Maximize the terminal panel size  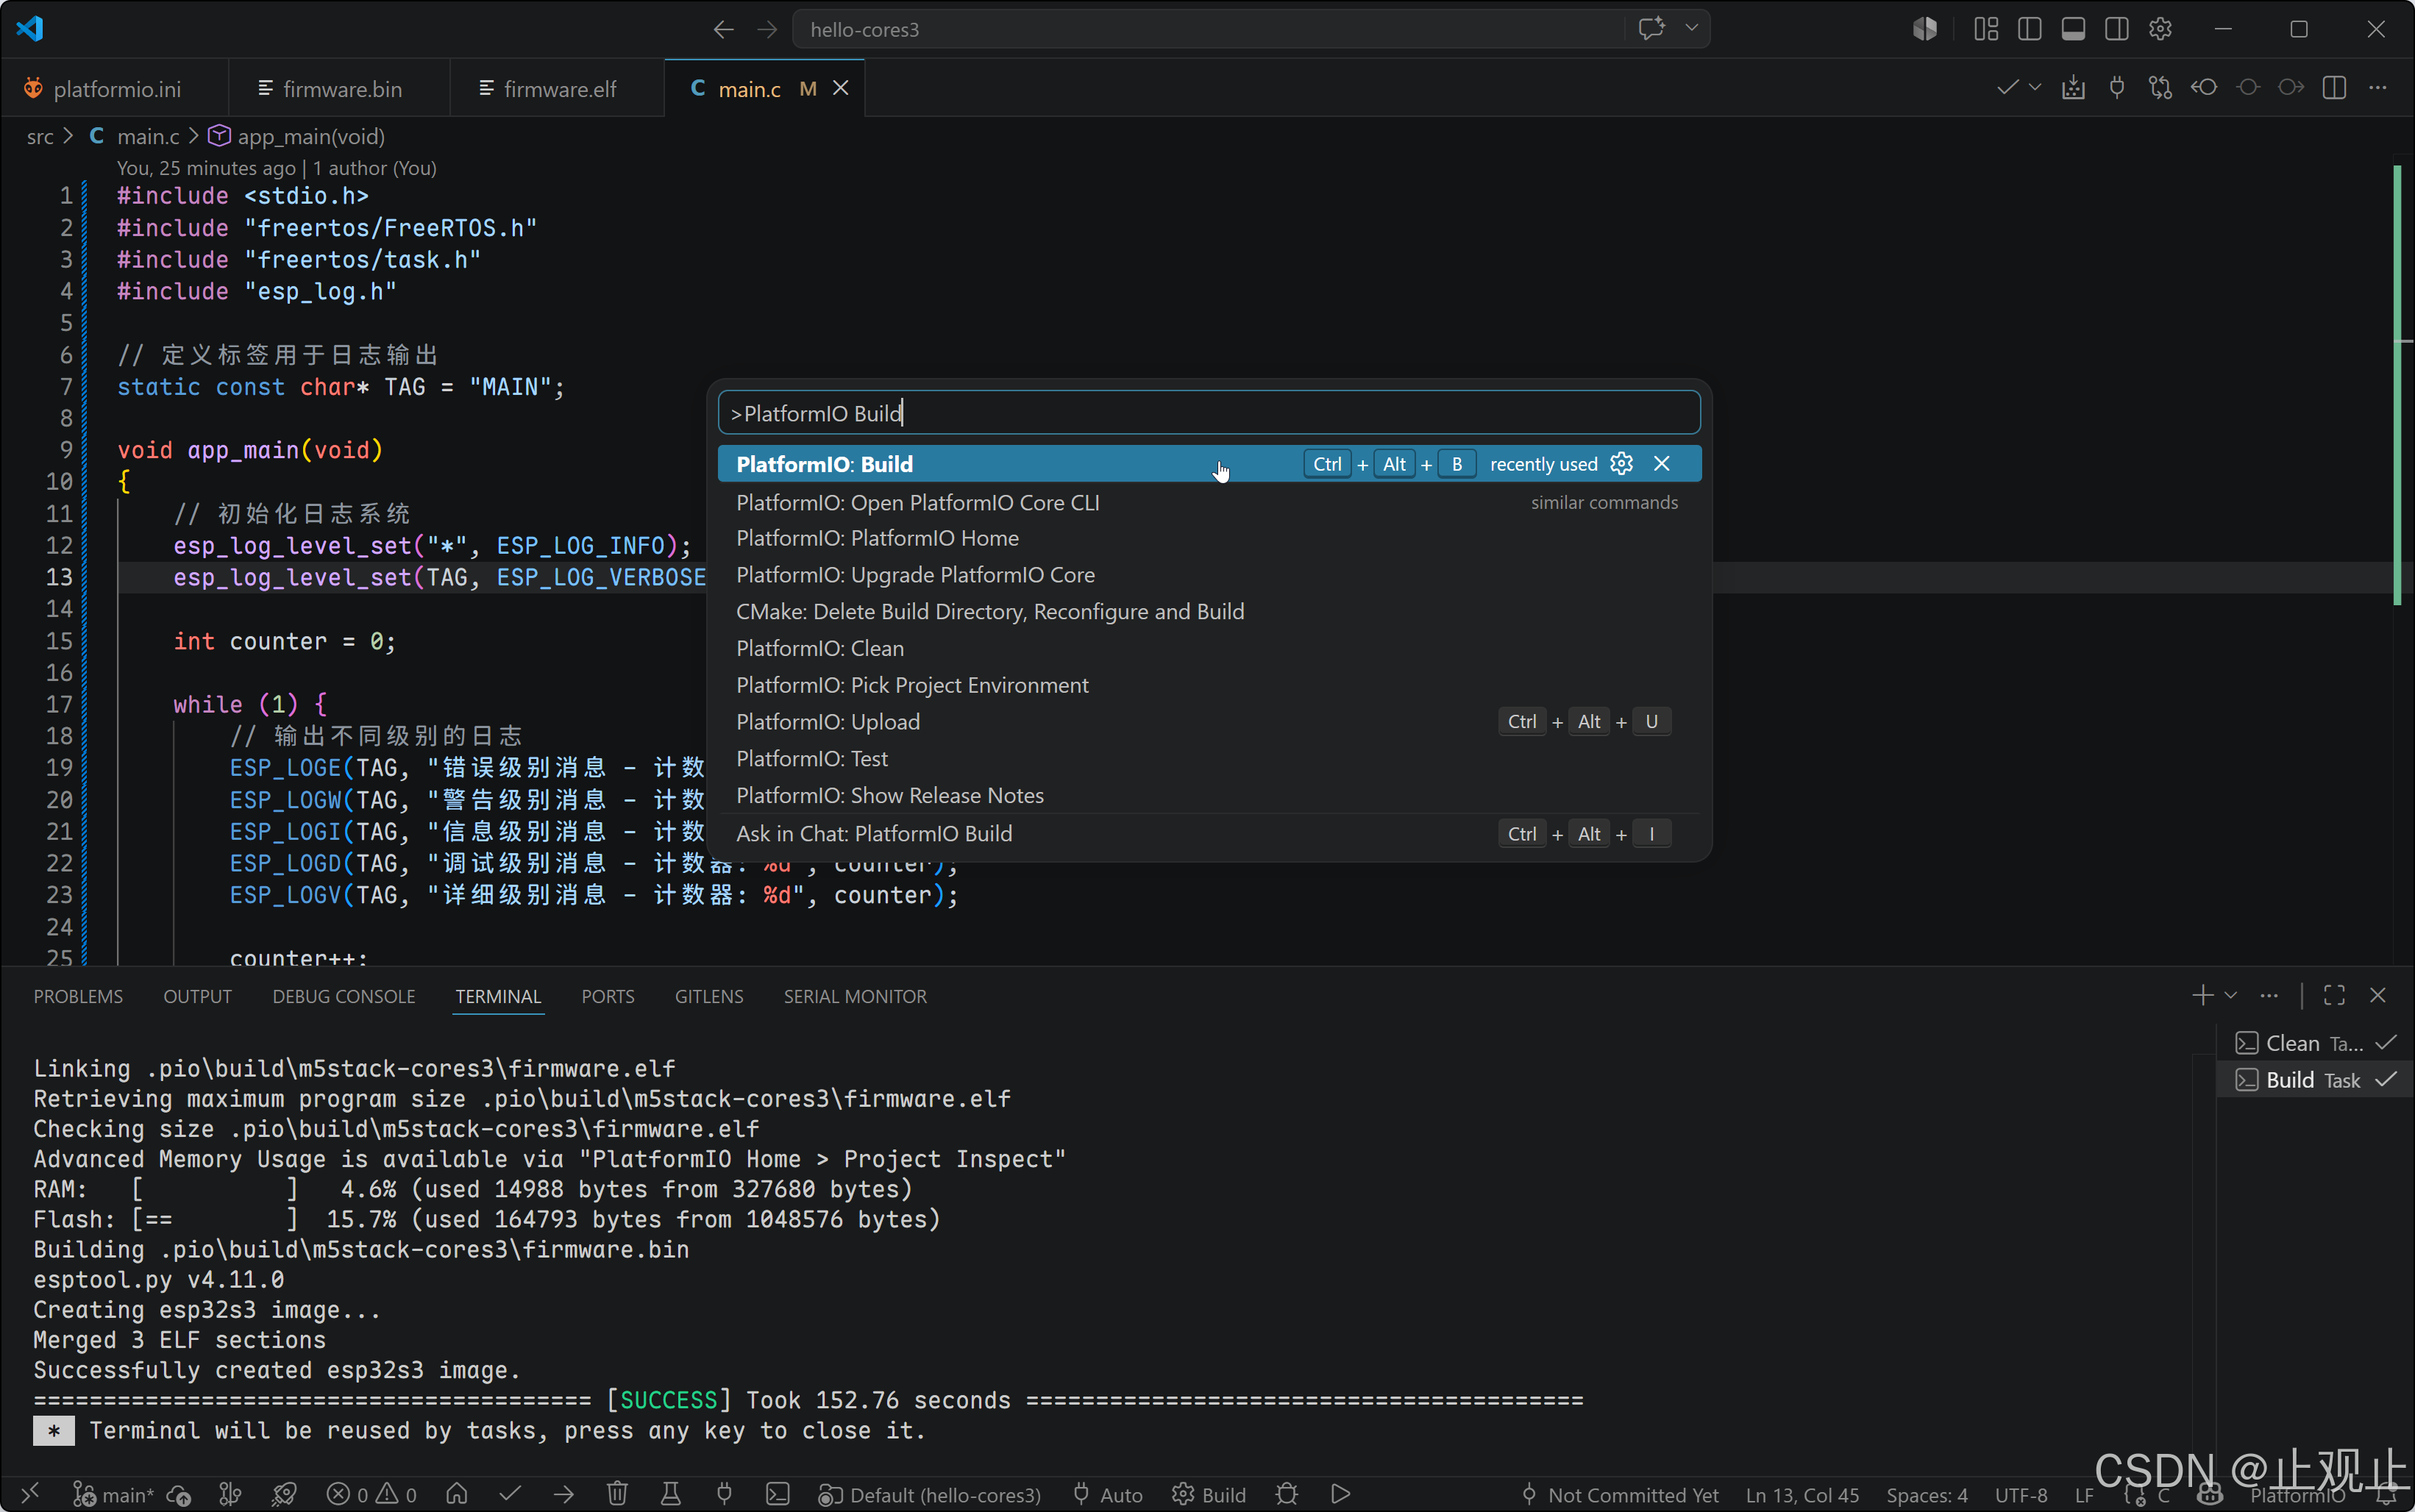pyautogui.click(x=2334, y=995)
